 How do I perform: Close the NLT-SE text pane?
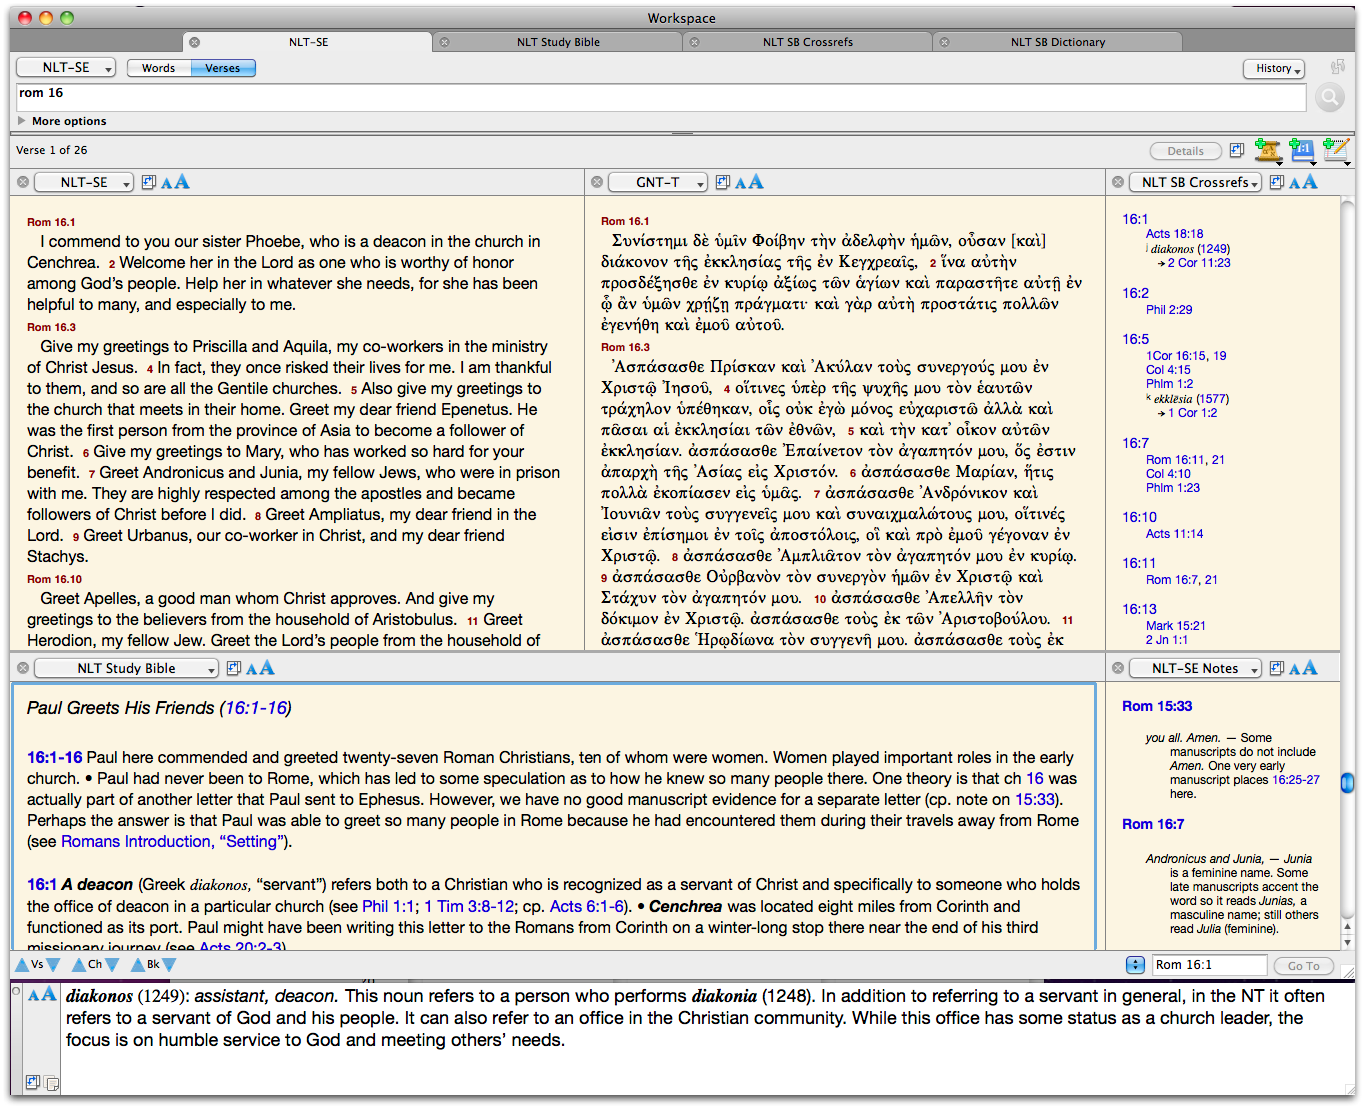click(x=23, y=182)
